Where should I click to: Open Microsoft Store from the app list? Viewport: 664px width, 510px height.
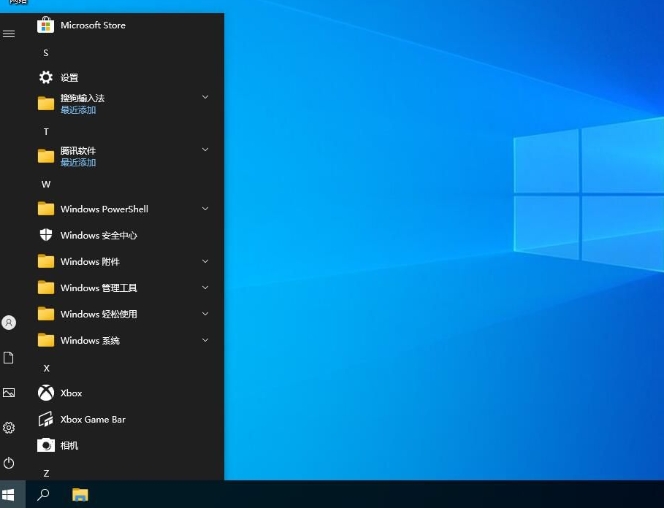[x=92, y=25]
